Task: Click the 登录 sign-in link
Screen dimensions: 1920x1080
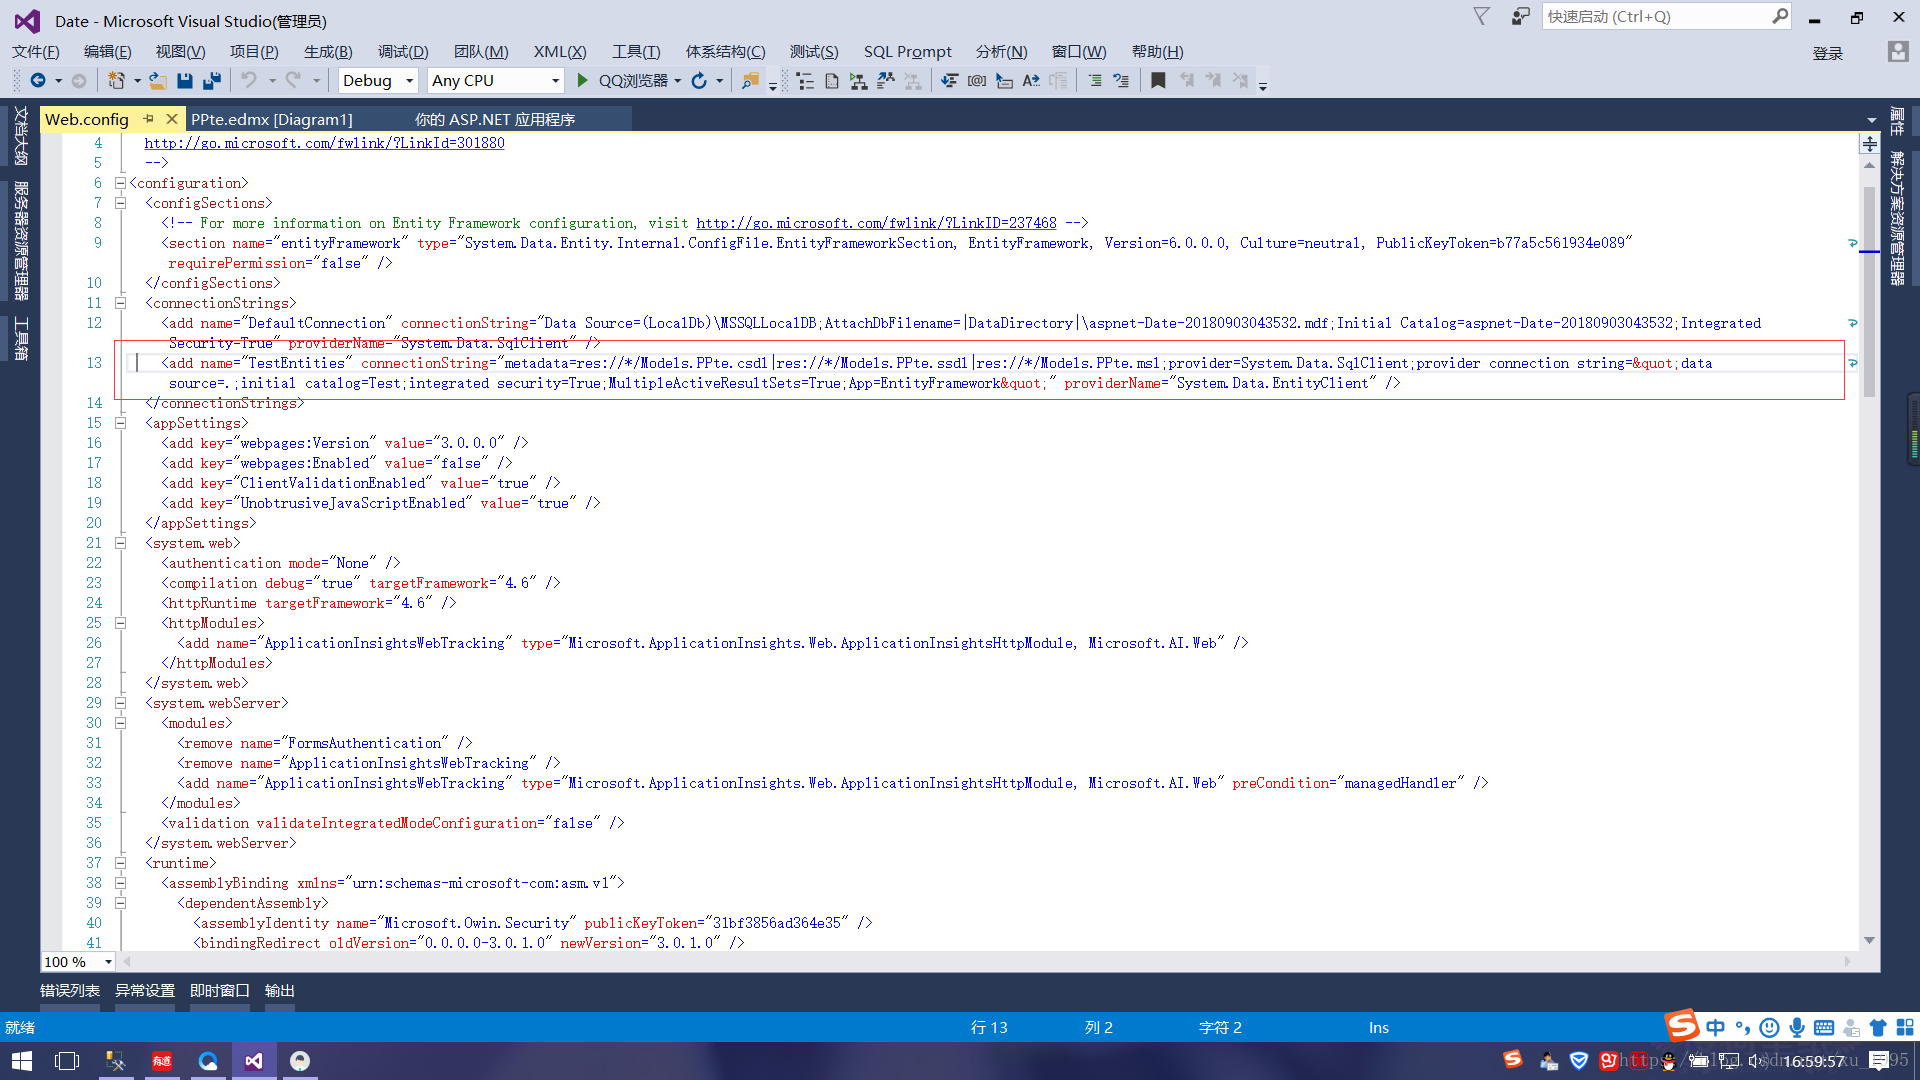Action: (x=1828, y=53)
